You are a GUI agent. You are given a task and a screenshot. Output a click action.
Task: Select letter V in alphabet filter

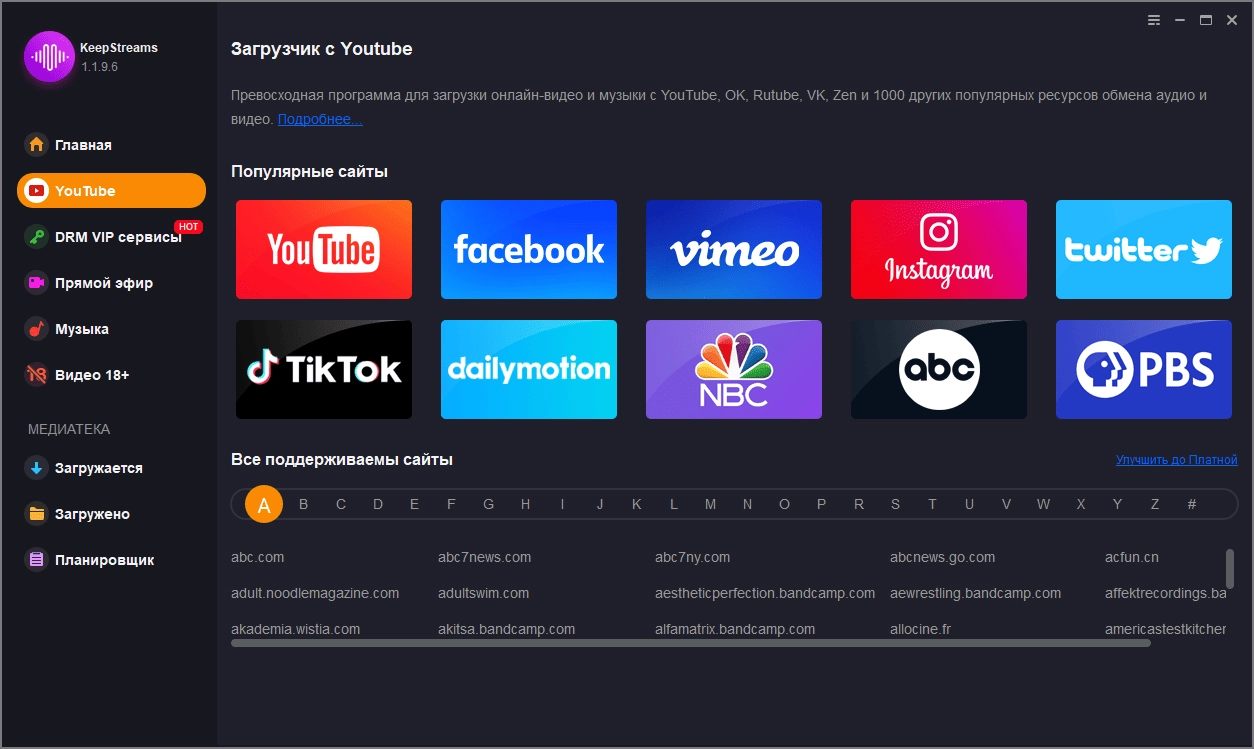point(1006,505)
